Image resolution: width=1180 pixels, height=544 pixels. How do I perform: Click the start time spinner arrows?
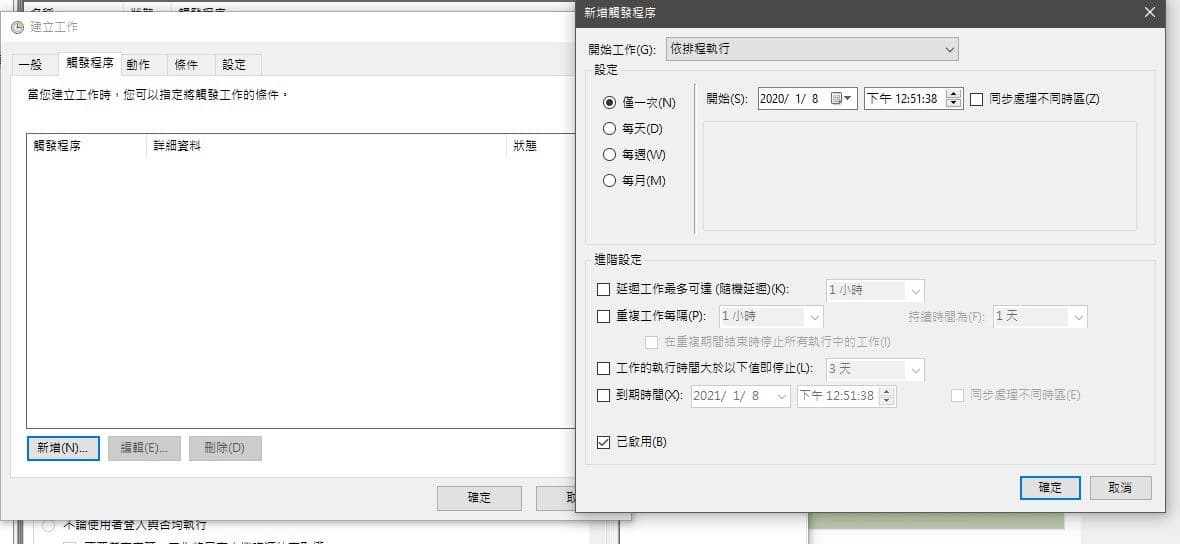pos(954,99)
